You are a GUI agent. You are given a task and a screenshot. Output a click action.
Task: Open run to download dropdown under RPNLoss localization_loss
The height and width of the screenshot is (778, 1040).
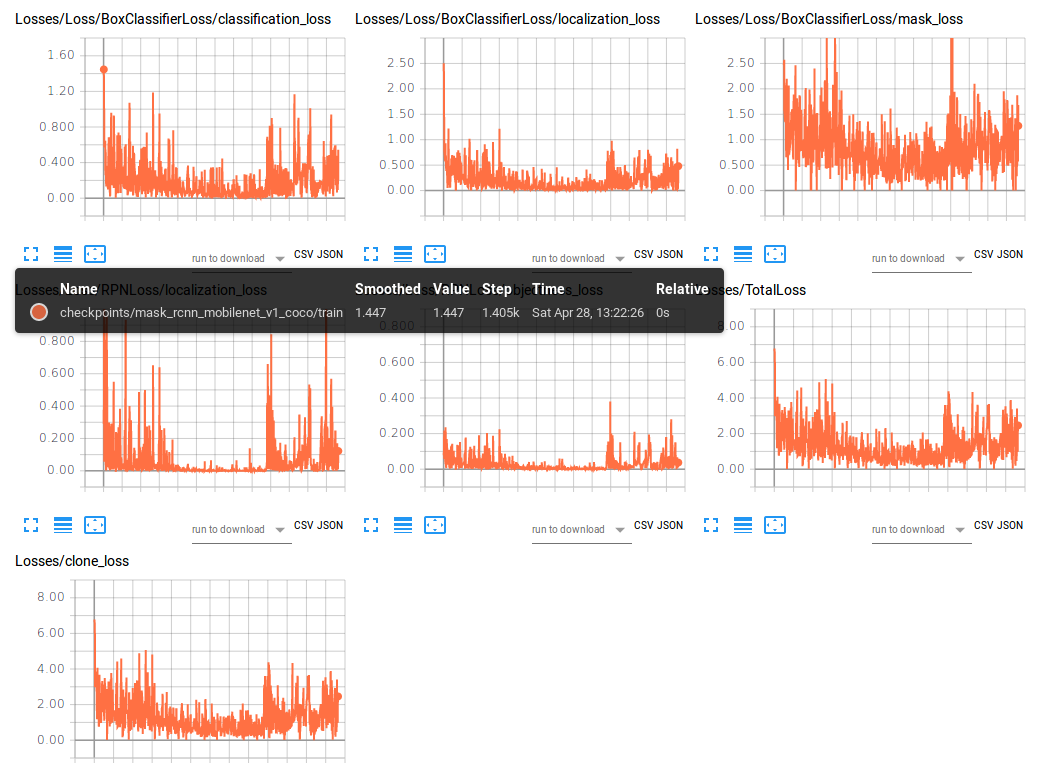(241, 530)
